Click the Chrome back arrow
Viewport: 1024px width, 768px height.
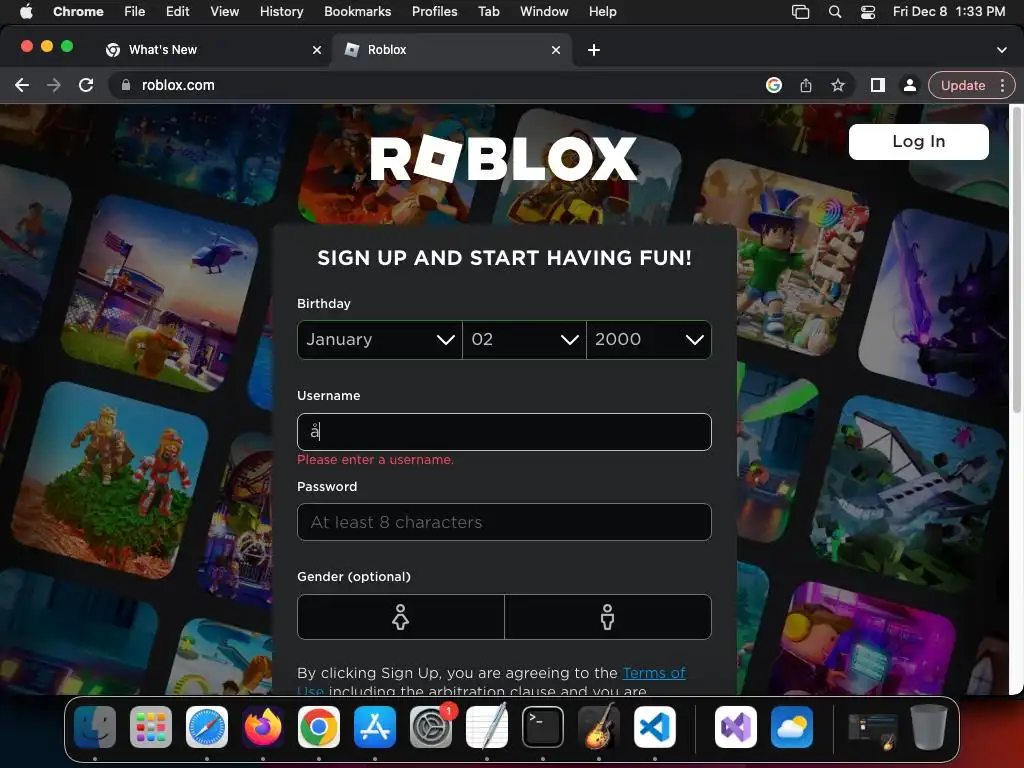point(22,85)
